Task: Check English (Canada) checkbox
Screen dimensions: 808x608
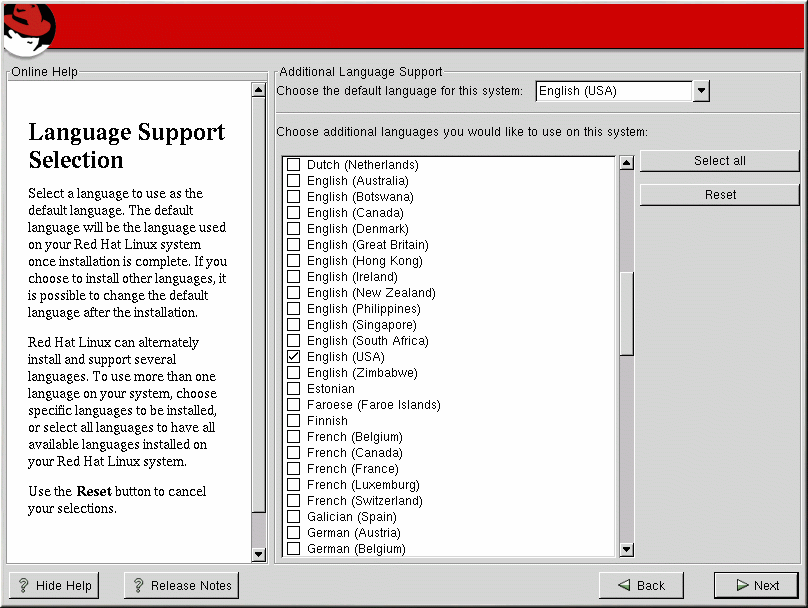Action: pos(293,212)
